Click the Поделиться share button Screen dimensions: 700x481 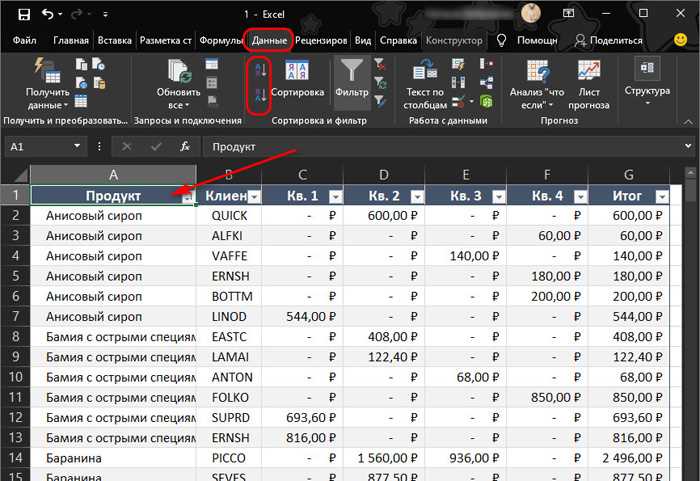coord(608,40)
